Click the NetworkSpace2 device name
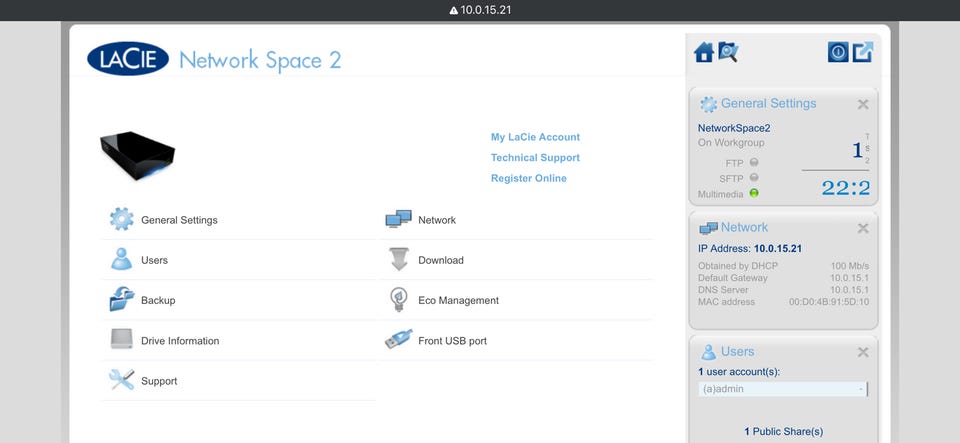Screen dimensions: 960x443 [734, 128]
